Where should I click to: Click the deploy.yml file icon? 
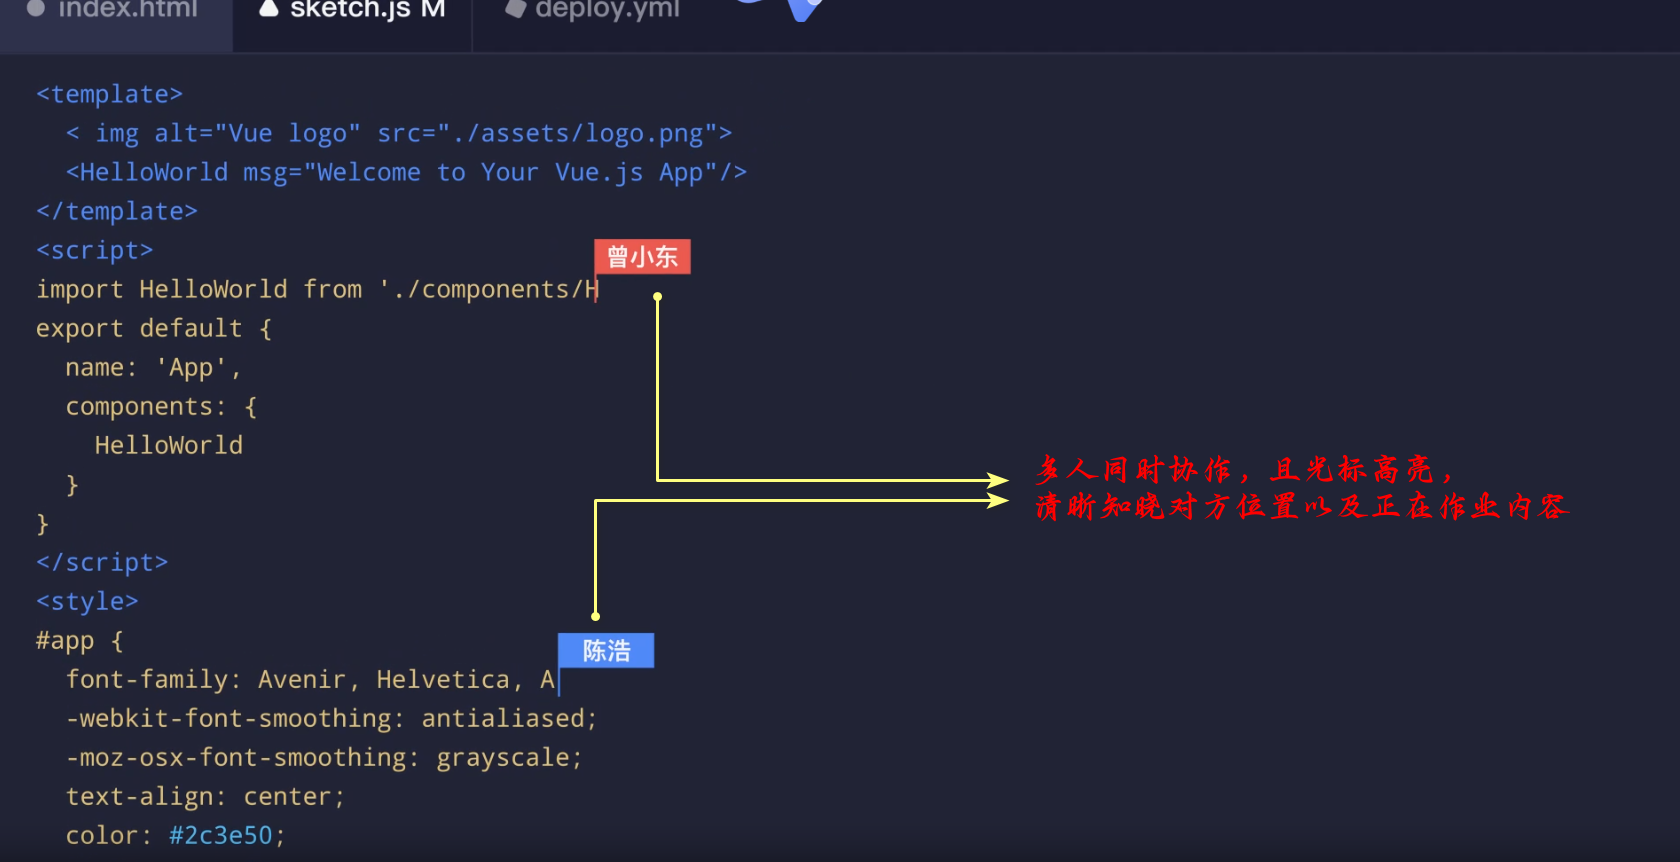click(x=515, y=10)
